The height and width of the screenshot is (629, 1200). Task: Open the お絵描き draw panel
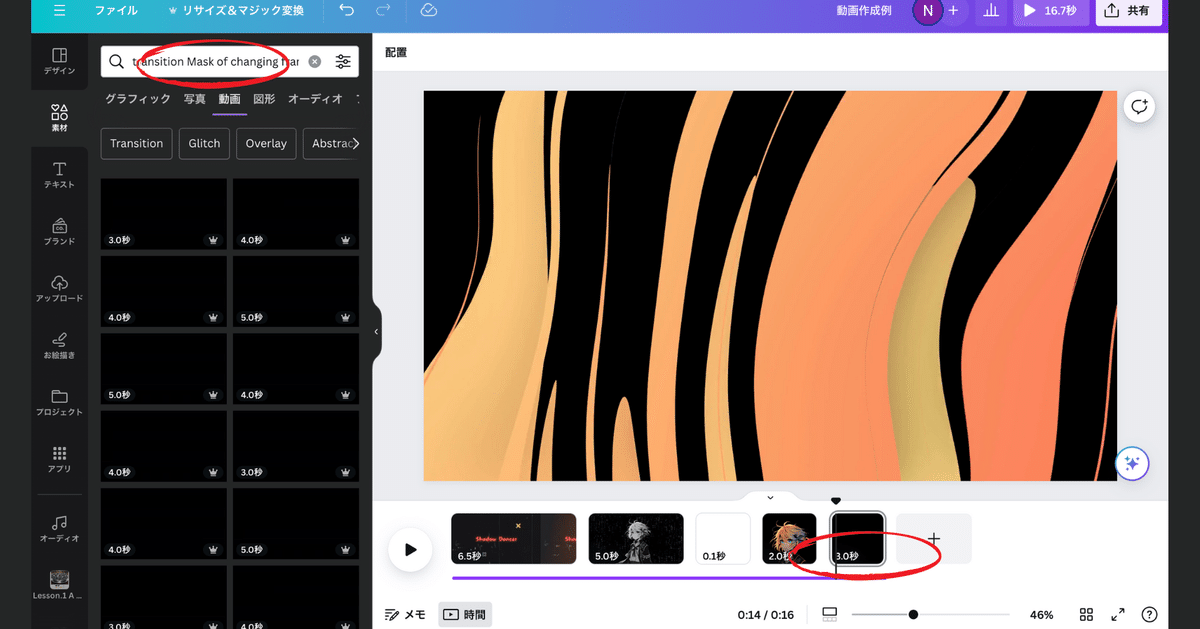(59, 346)
